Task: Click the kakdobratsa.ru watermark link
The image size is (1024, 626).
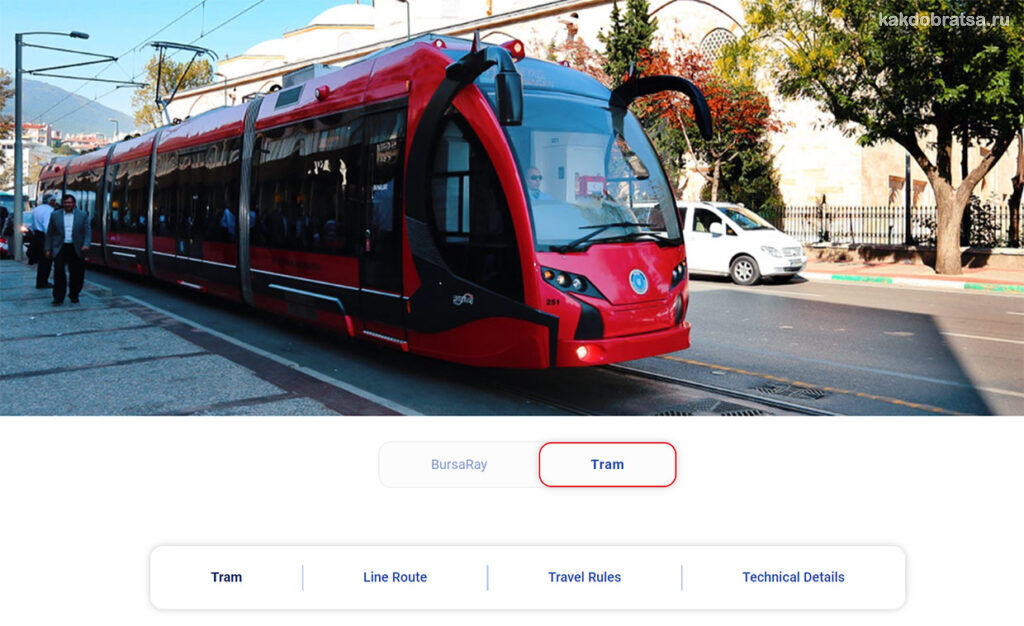Action: point(944,20)
